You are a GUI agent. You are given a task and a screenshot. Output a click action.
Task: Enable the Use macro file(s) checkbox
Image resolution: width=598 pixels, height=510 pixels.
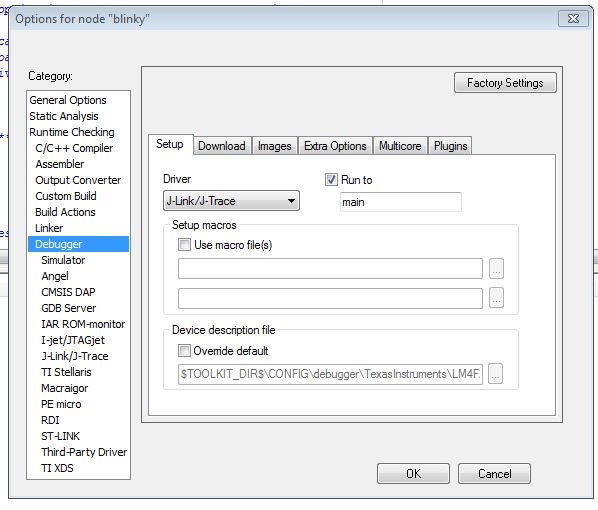coord(184,245)
